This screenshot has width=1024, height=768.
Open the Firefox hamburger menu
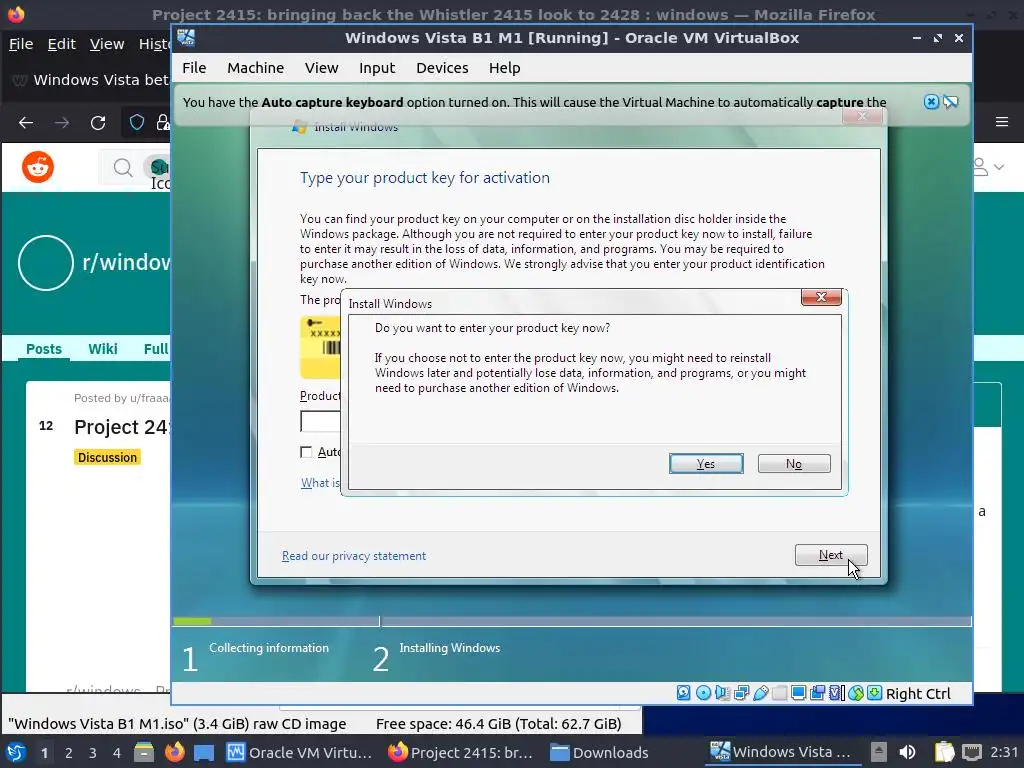click(1002, 121)
